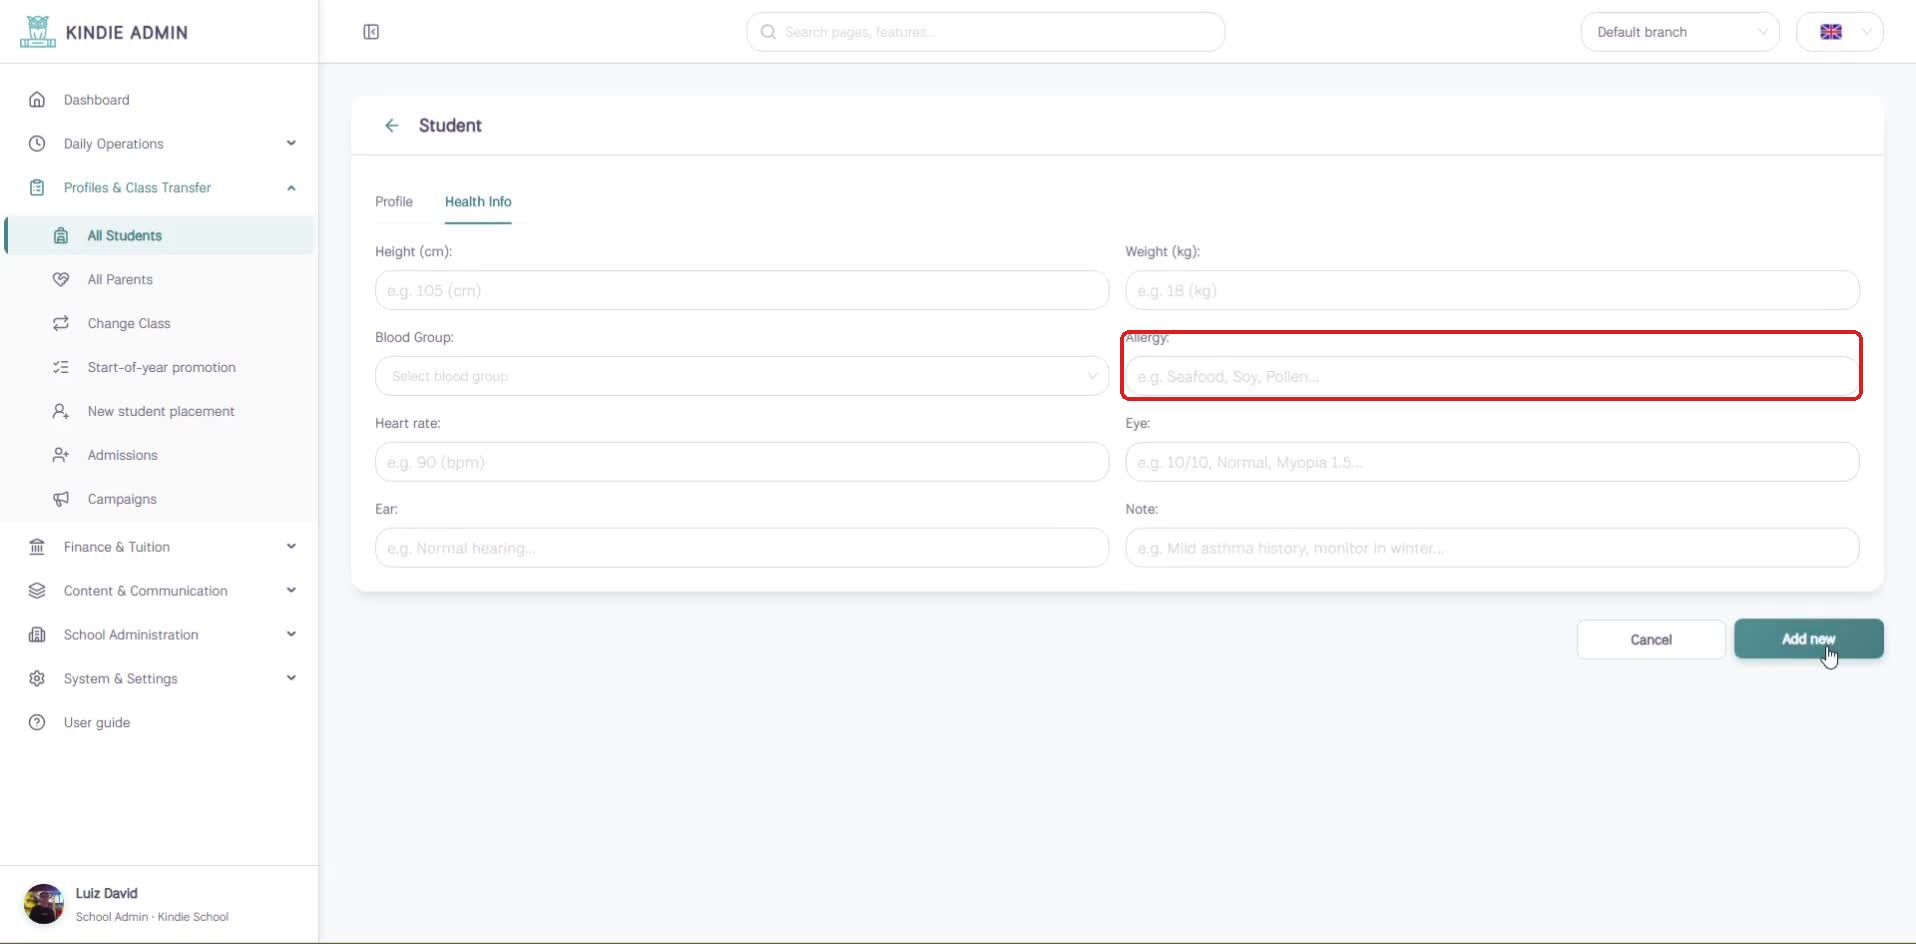The image size is (1916, 944).
Task: Click the All Parents heart icon
Action: [61, 280]
